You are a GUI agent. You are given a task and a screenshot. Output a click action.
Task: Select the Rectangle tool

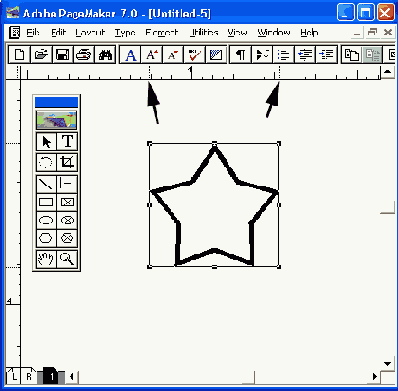coord(46,202)
